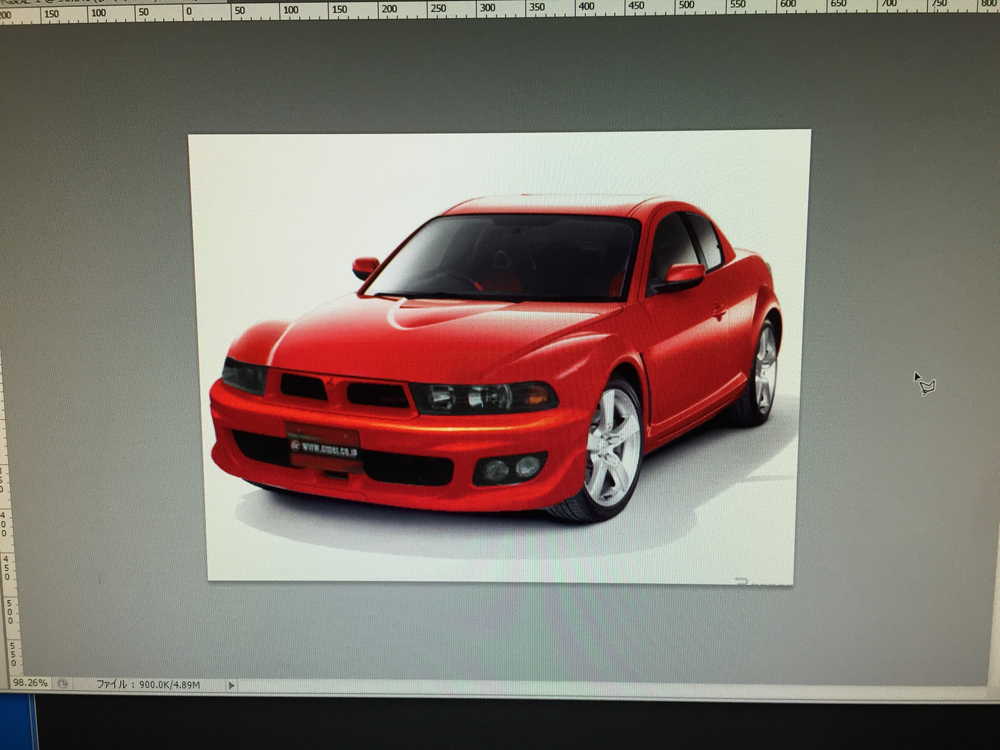Click the horizontal ruler at the top
Viewport: 1000px width, 750px height.
[500, 9]
